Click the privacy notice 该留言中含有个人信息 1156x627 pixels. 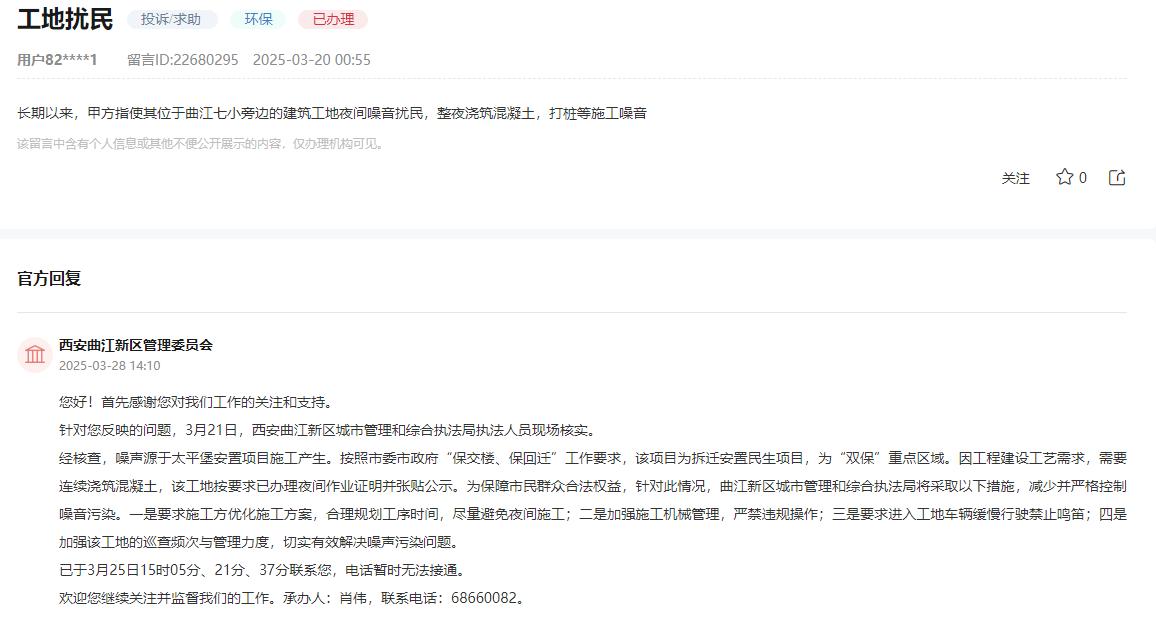[x=201, y=144]
